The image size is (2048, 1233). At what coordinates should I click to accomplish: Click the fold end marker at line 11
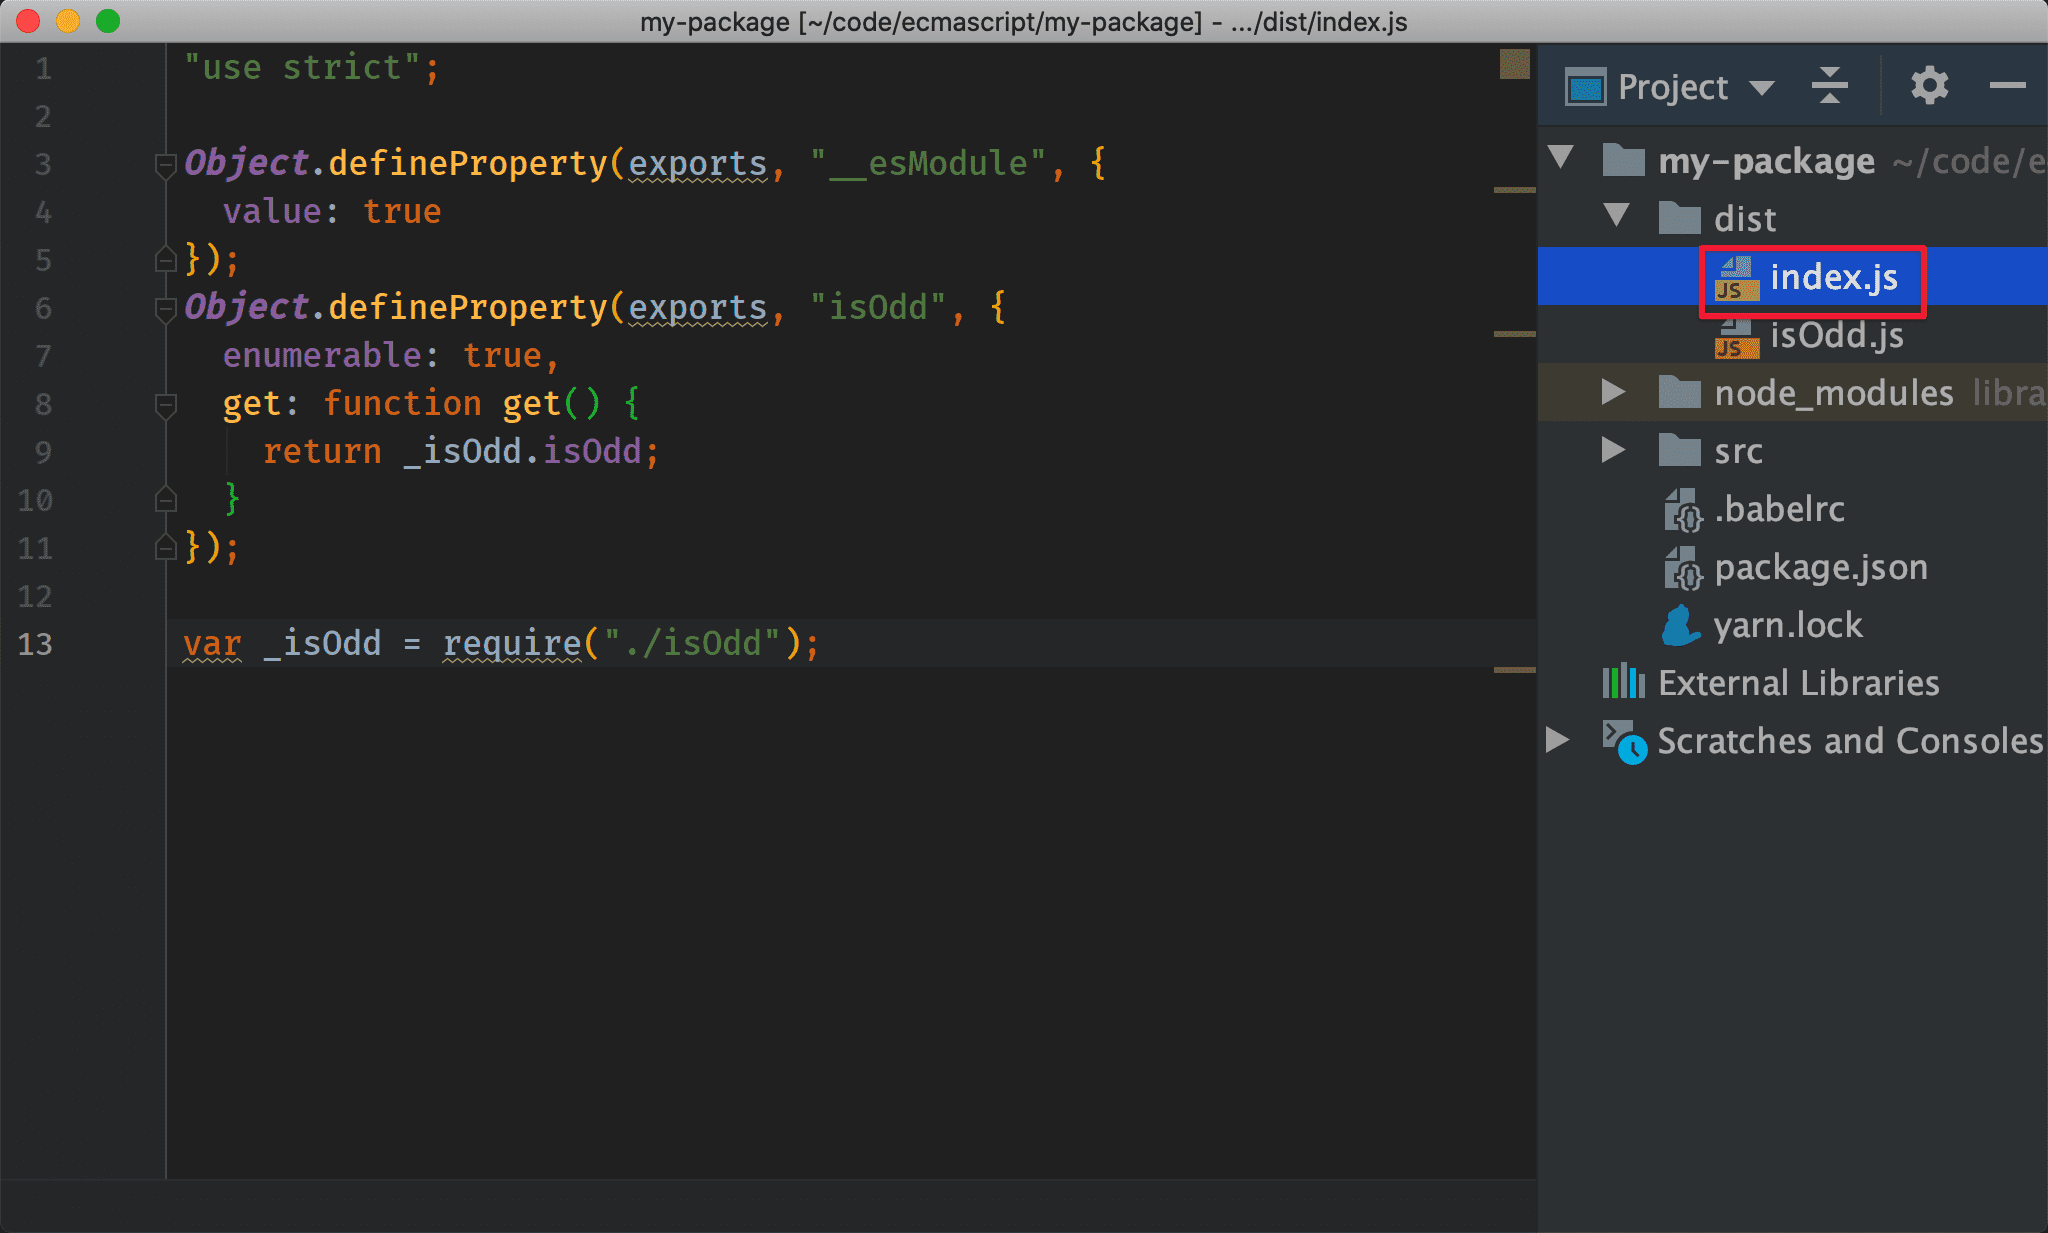click(x=166, y=548)
